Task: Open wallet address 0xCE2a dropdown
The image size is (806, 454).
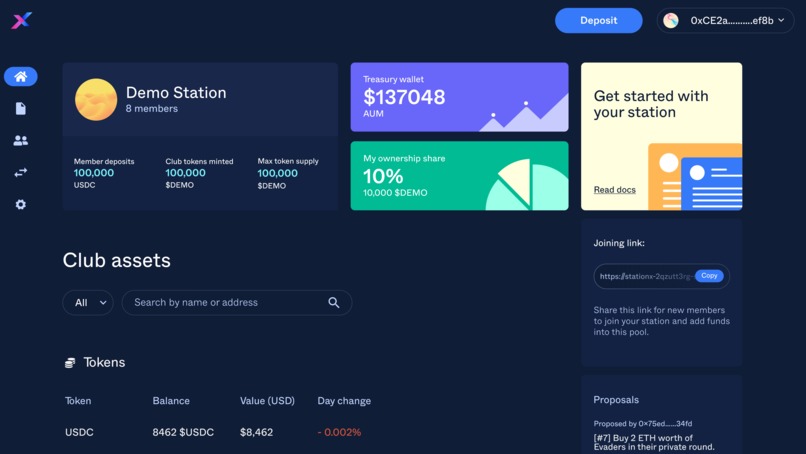Action: (725, 21)
